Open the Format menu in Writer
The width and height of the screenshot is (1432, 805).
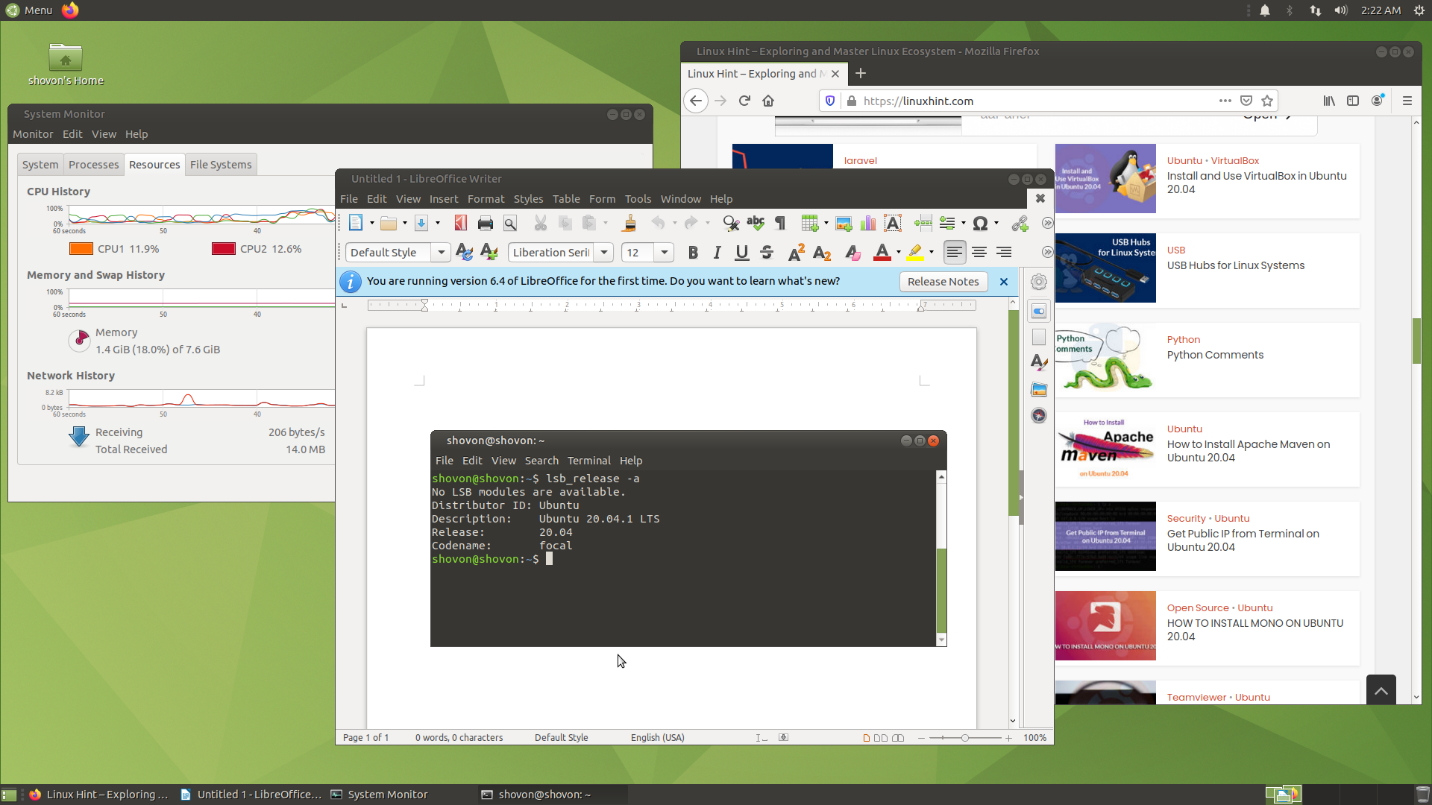pos(486,199)
